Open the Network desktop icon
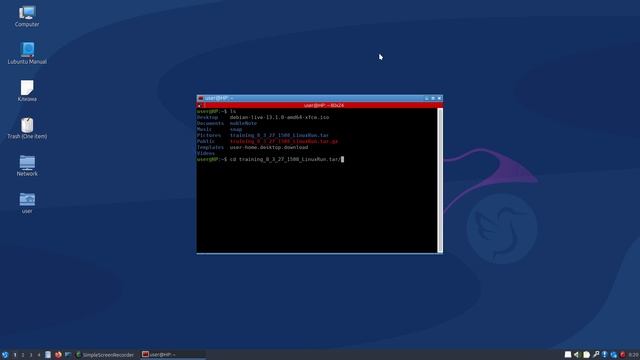 [x=27, y=165]
